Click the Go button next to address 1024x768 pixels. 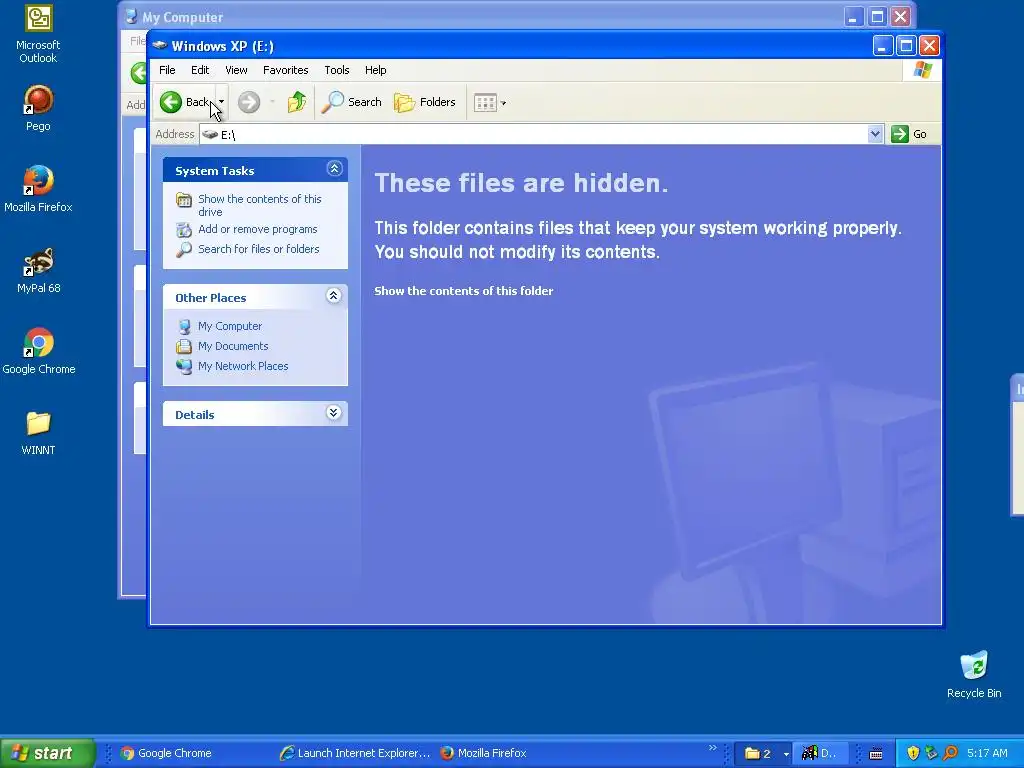[909, 135]
